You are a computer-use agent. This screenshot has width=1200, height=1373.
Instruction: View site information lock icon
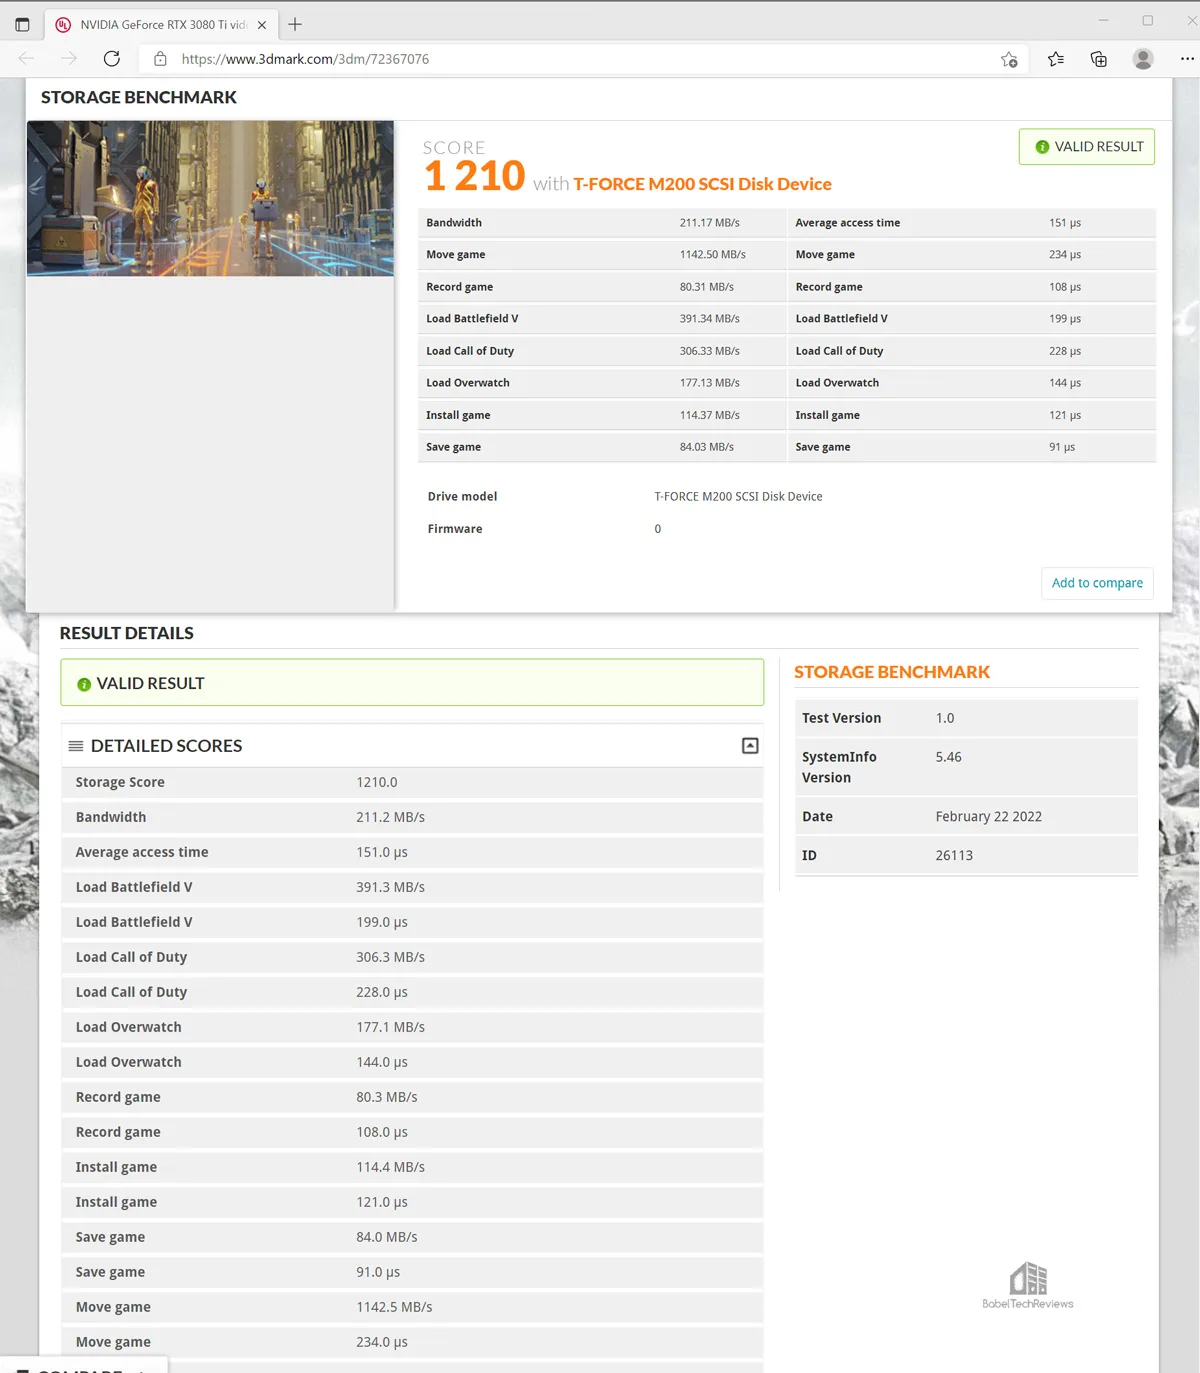coord(160,59)
